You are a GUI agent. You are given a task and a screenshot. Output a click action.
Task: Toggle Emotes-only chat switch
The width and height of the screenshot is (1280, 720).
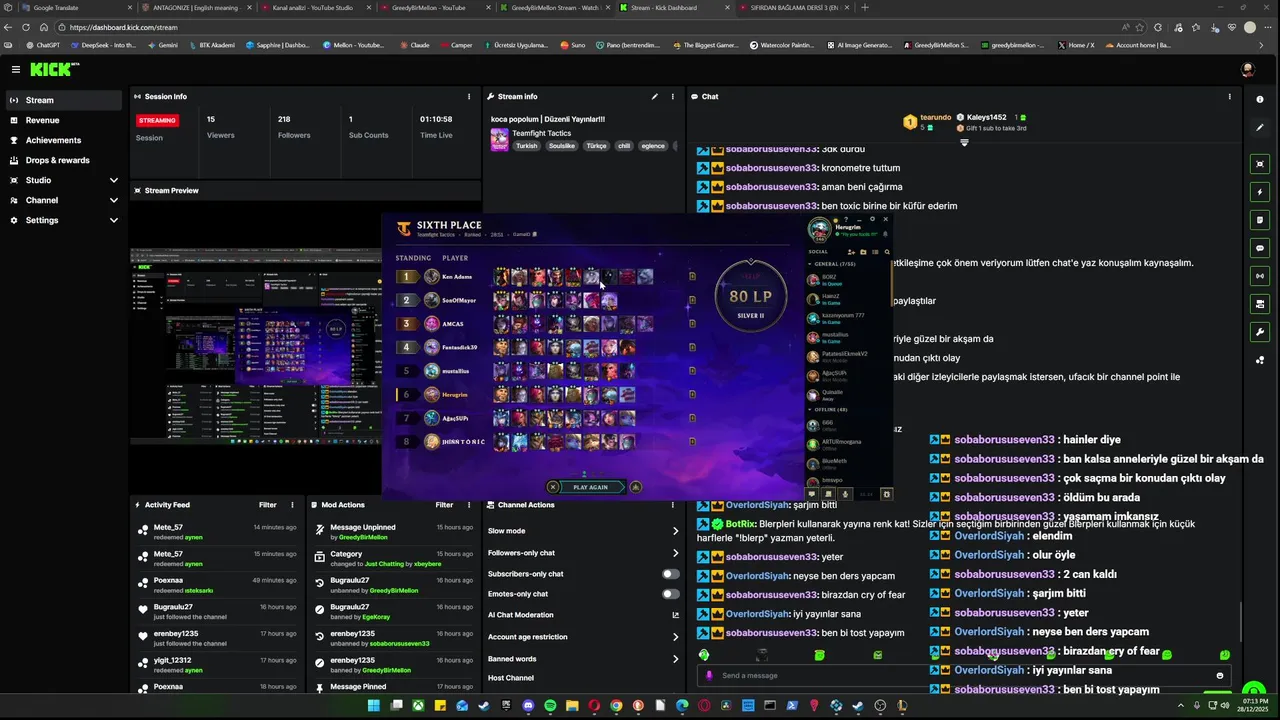click(x=670, y=594)
